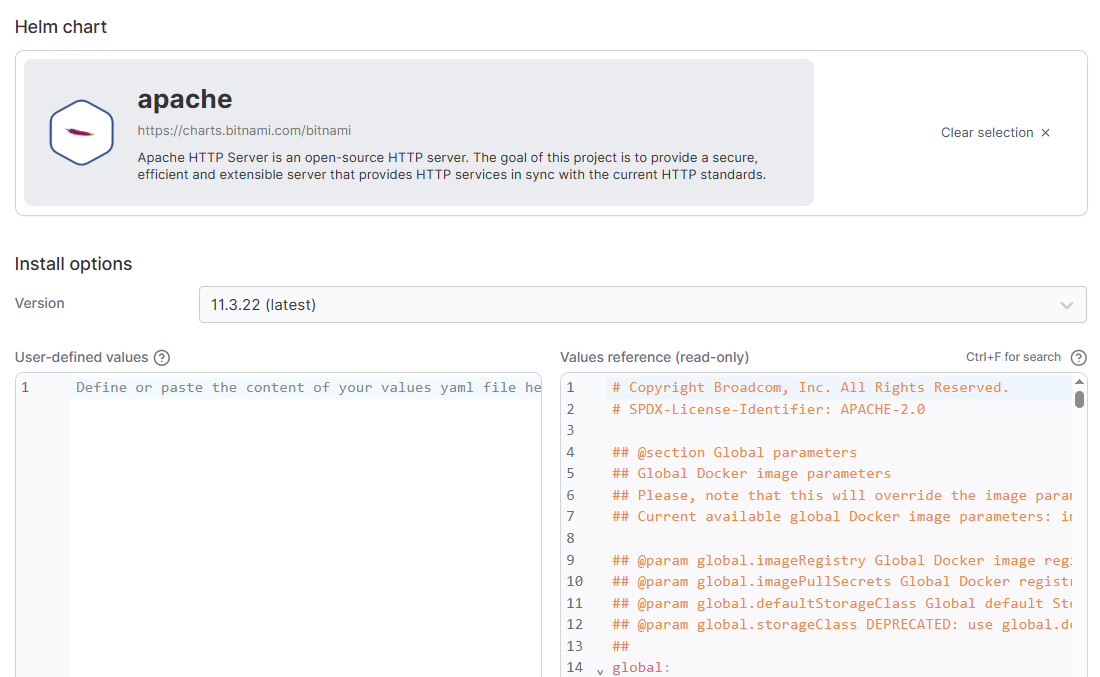
Task: Click the Copyright Broadcom line in reference
Action: 810,388
